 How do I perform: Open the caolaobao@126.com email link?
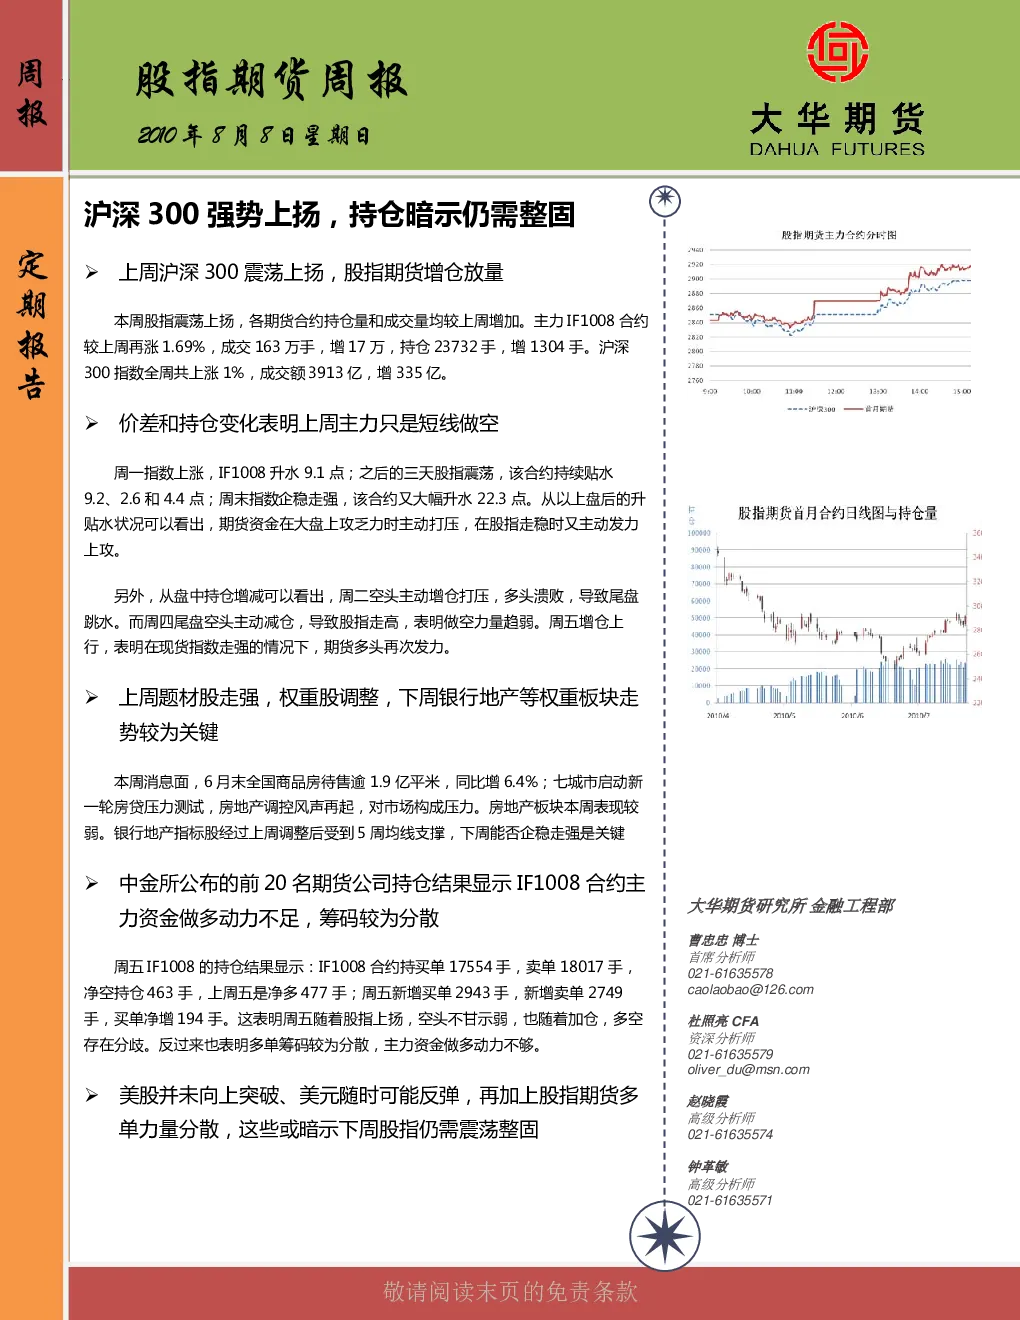pos(750,990)
